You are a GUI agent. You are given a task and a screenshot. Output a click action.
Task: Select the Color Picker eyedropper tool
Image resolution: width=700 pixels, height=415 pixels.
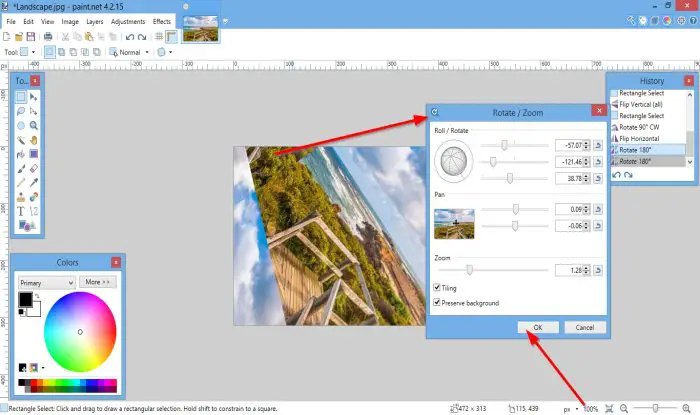click(x=34, y=183)
